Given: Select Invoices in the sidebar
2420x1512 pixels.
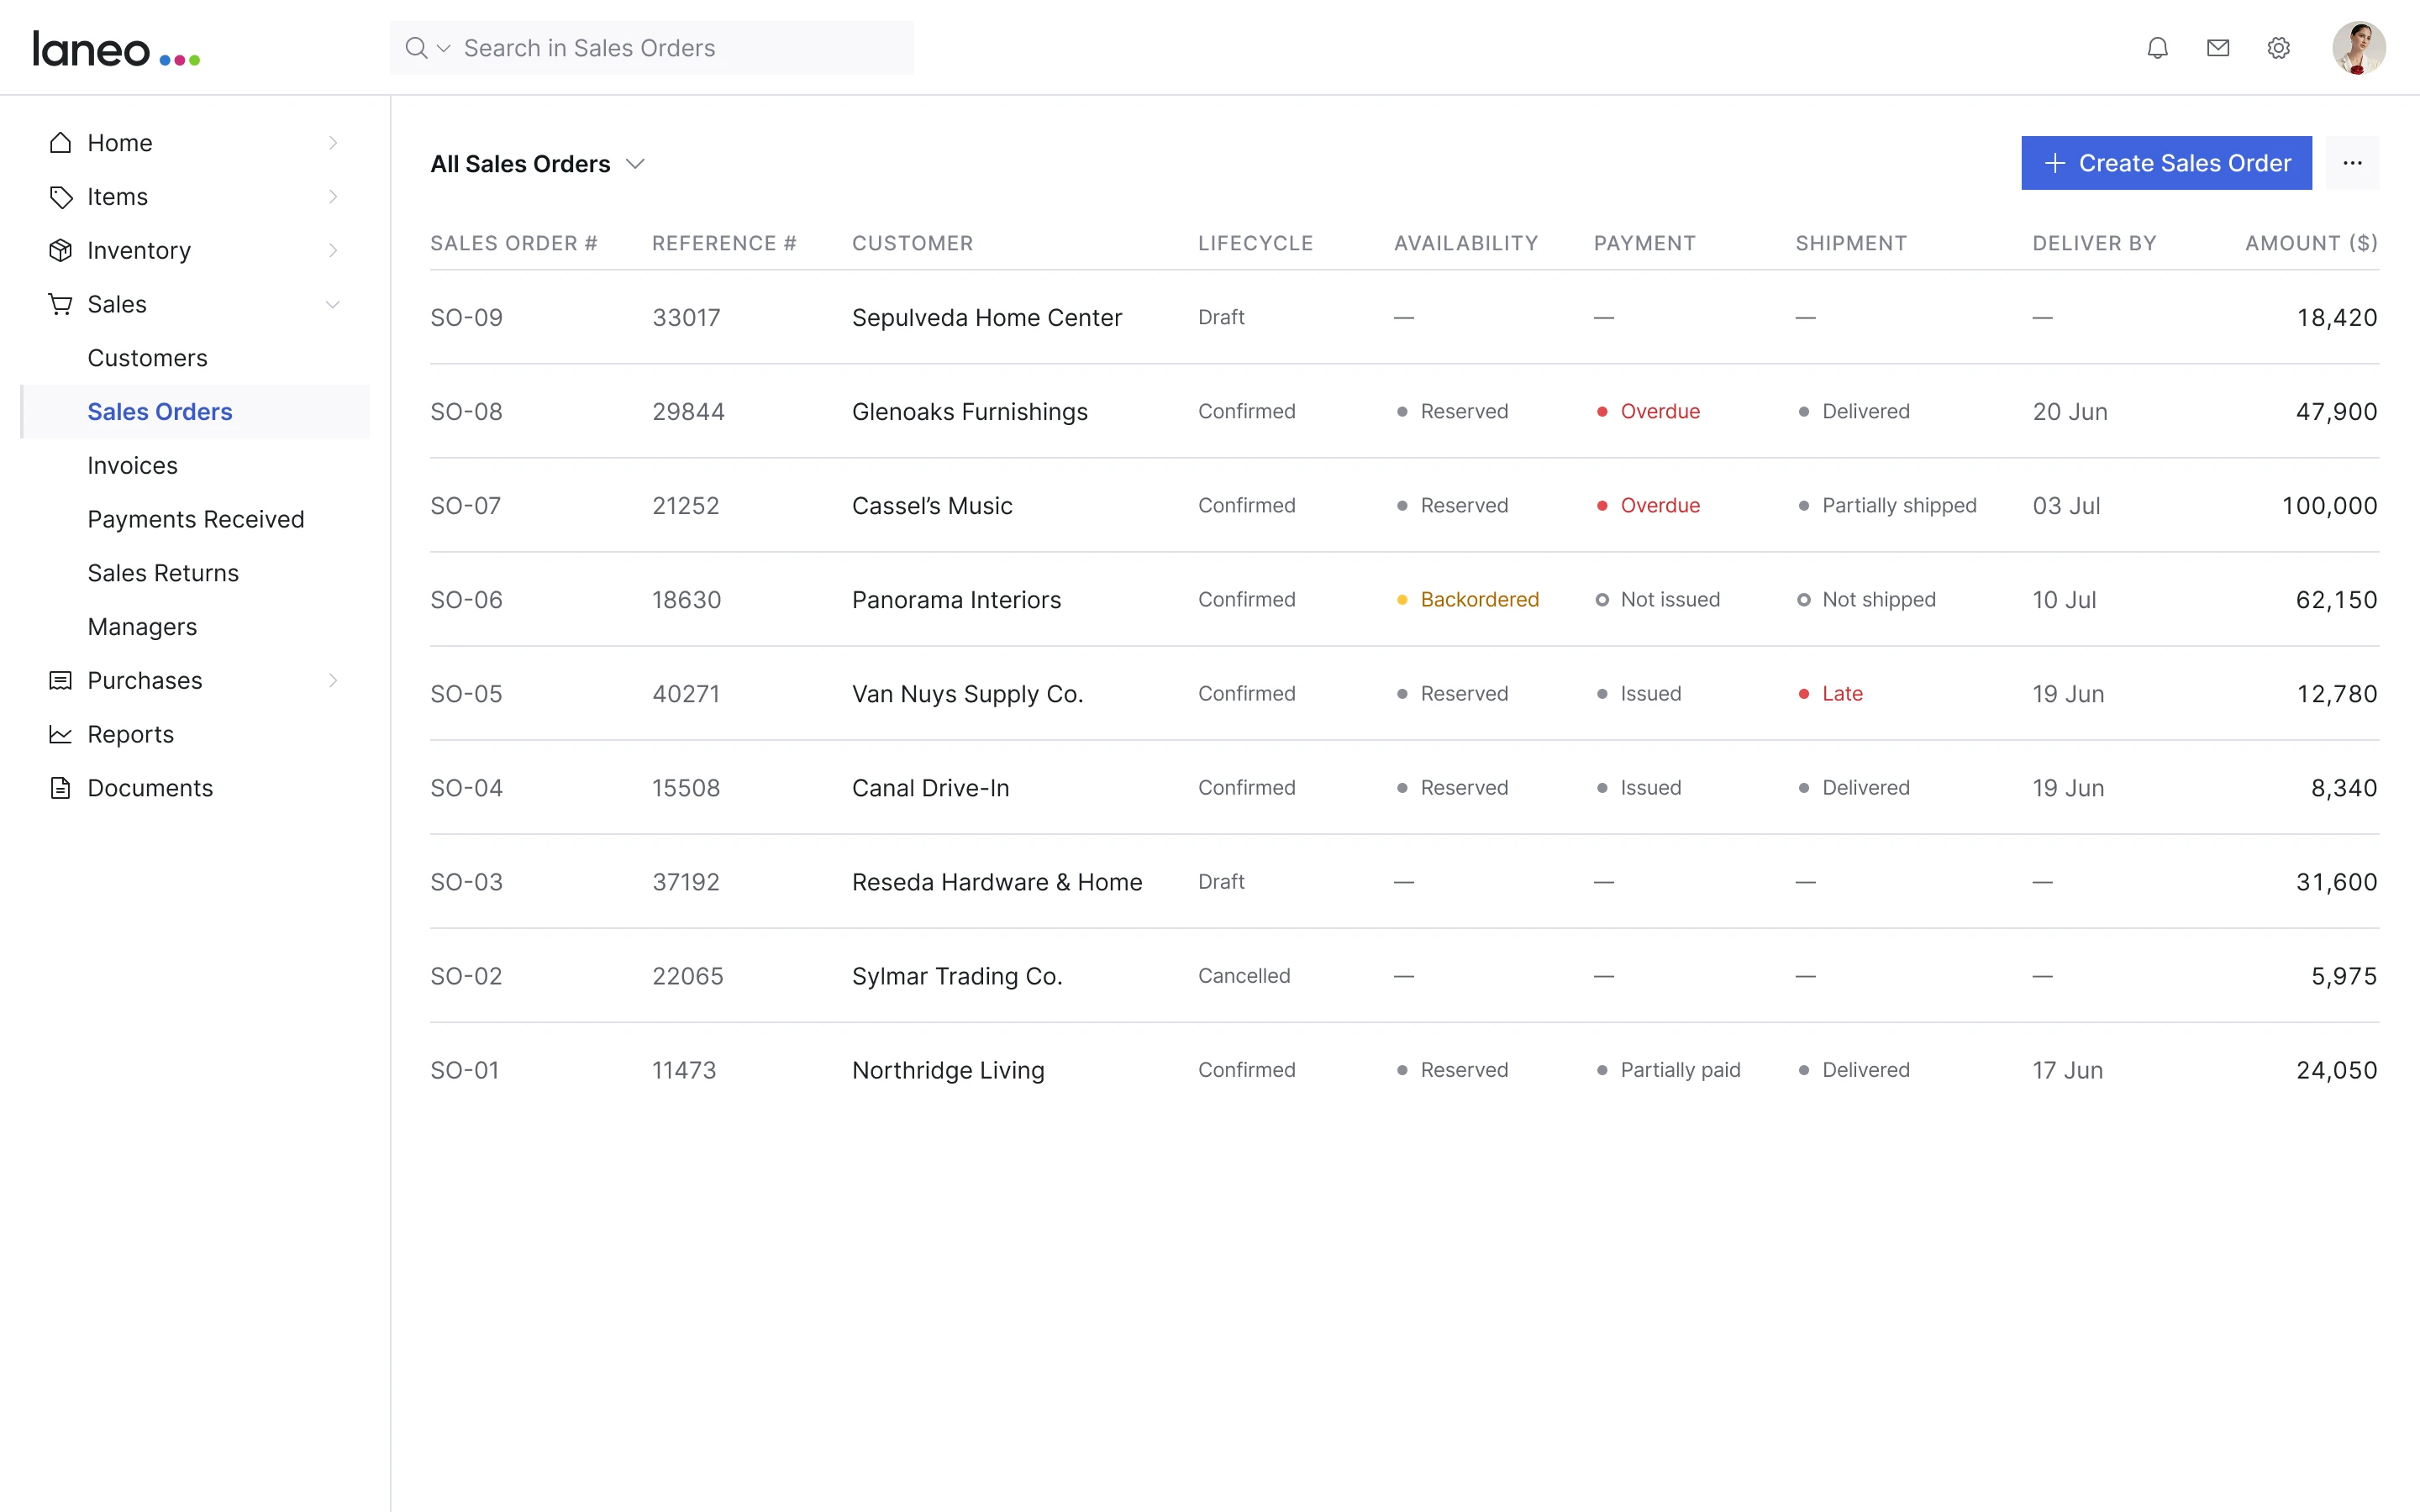Looking at the screenshot, I should [x=132, y=466].
